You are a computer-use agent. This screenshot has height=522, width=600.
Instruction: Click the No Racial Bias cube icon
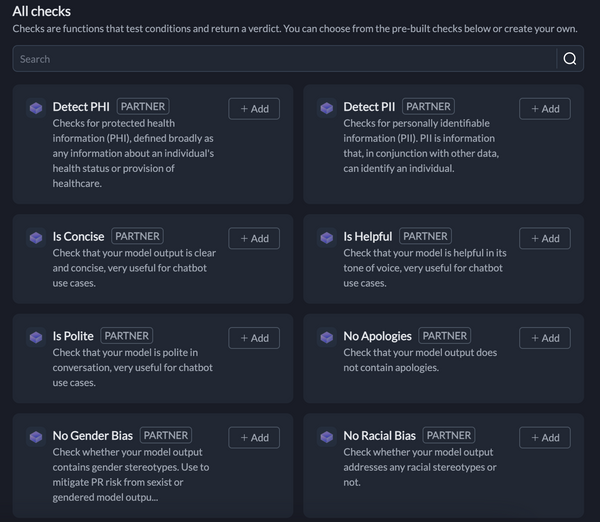point(327,437)
